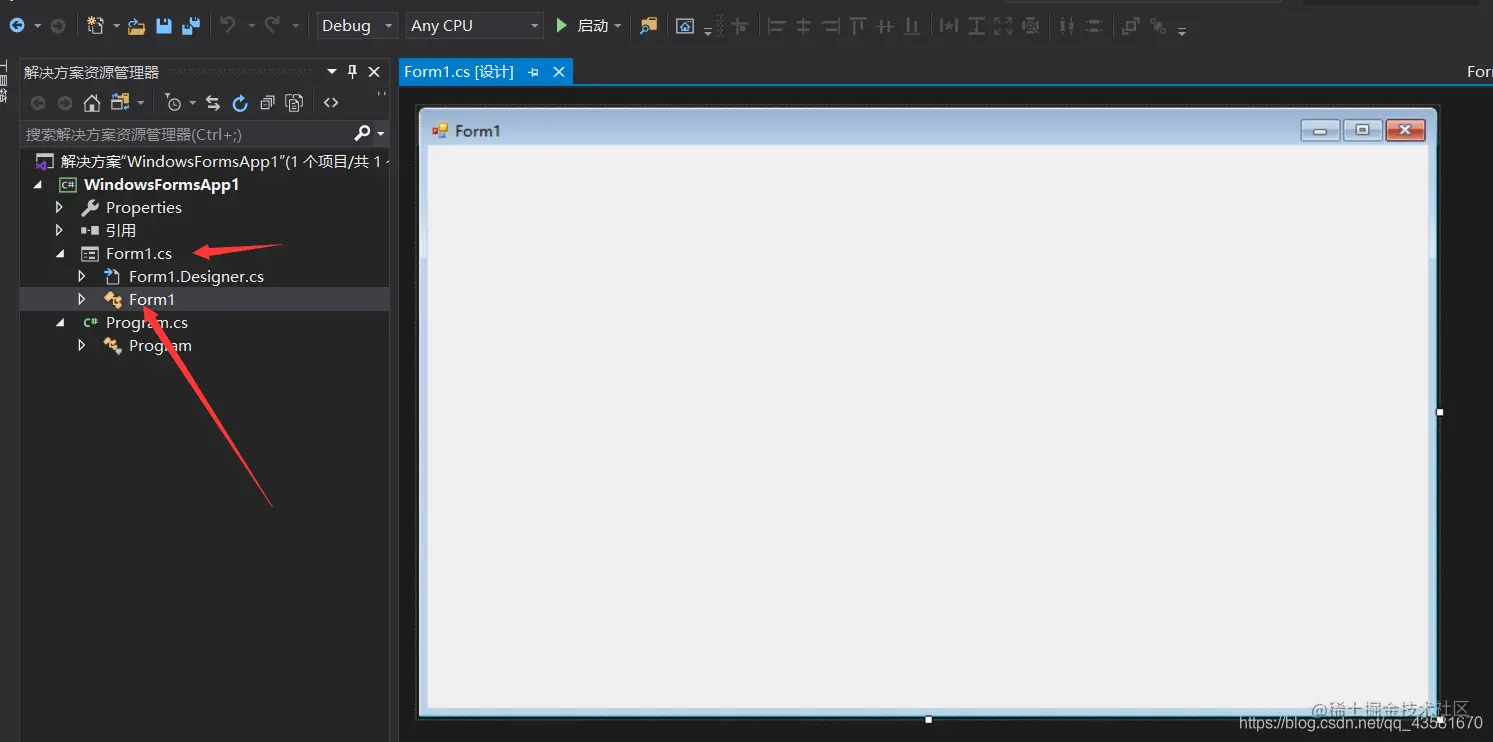Open the Solution Explorer window options dropdown
The height and width of the screenshot is (742, 1493).
332,71
